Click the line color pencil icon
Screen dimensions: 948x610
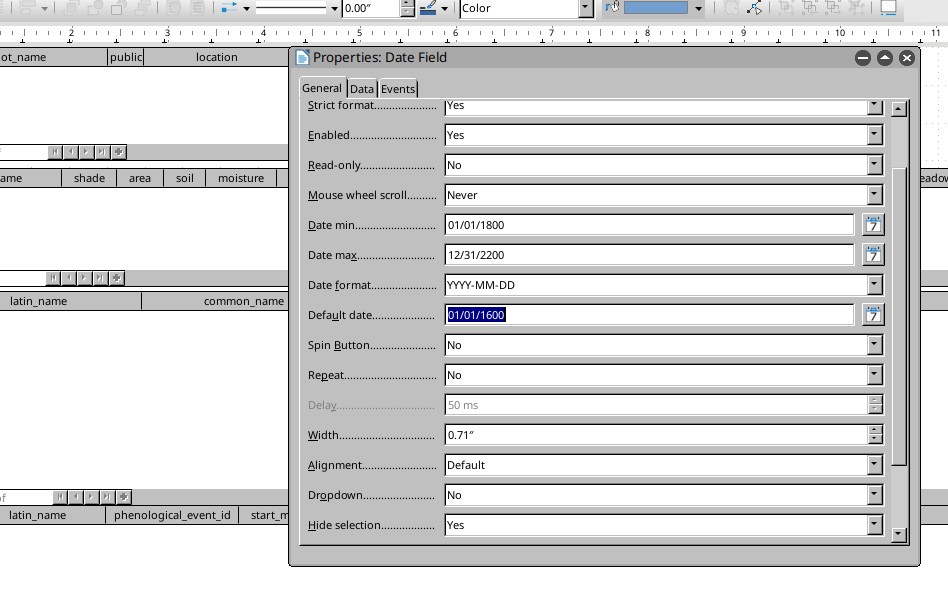coord(428,8)
